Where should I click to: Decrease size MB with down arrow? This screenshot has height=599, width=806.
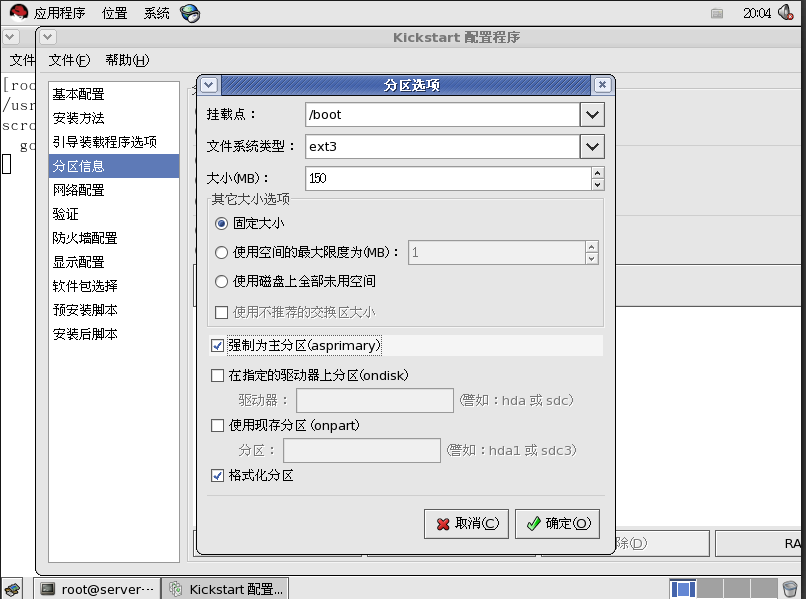[597, 185]
